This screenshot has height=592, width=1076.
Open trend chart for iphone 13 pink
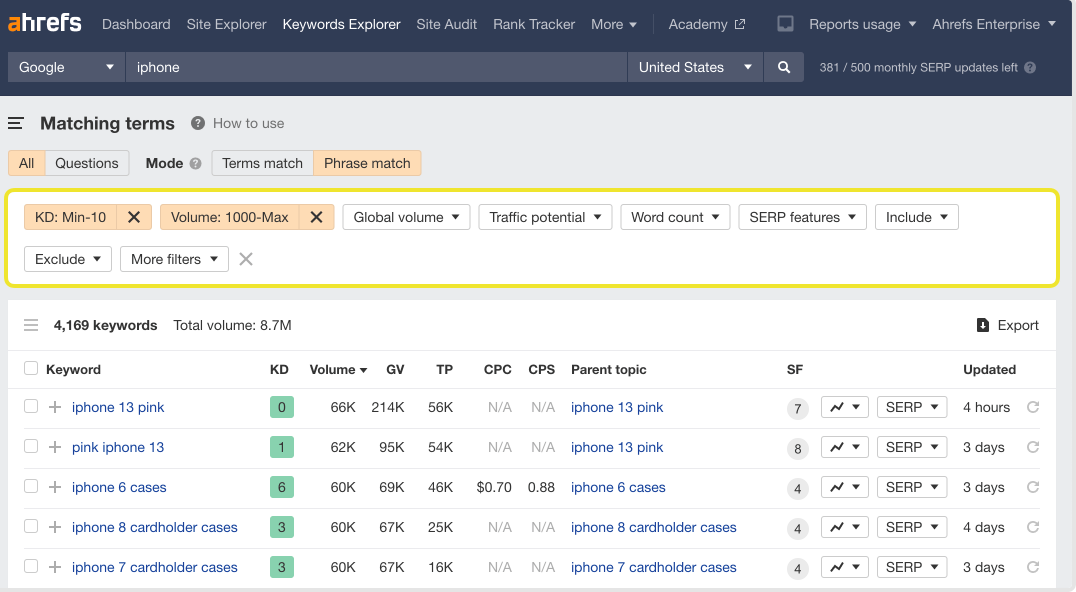(x=845, y=407)
